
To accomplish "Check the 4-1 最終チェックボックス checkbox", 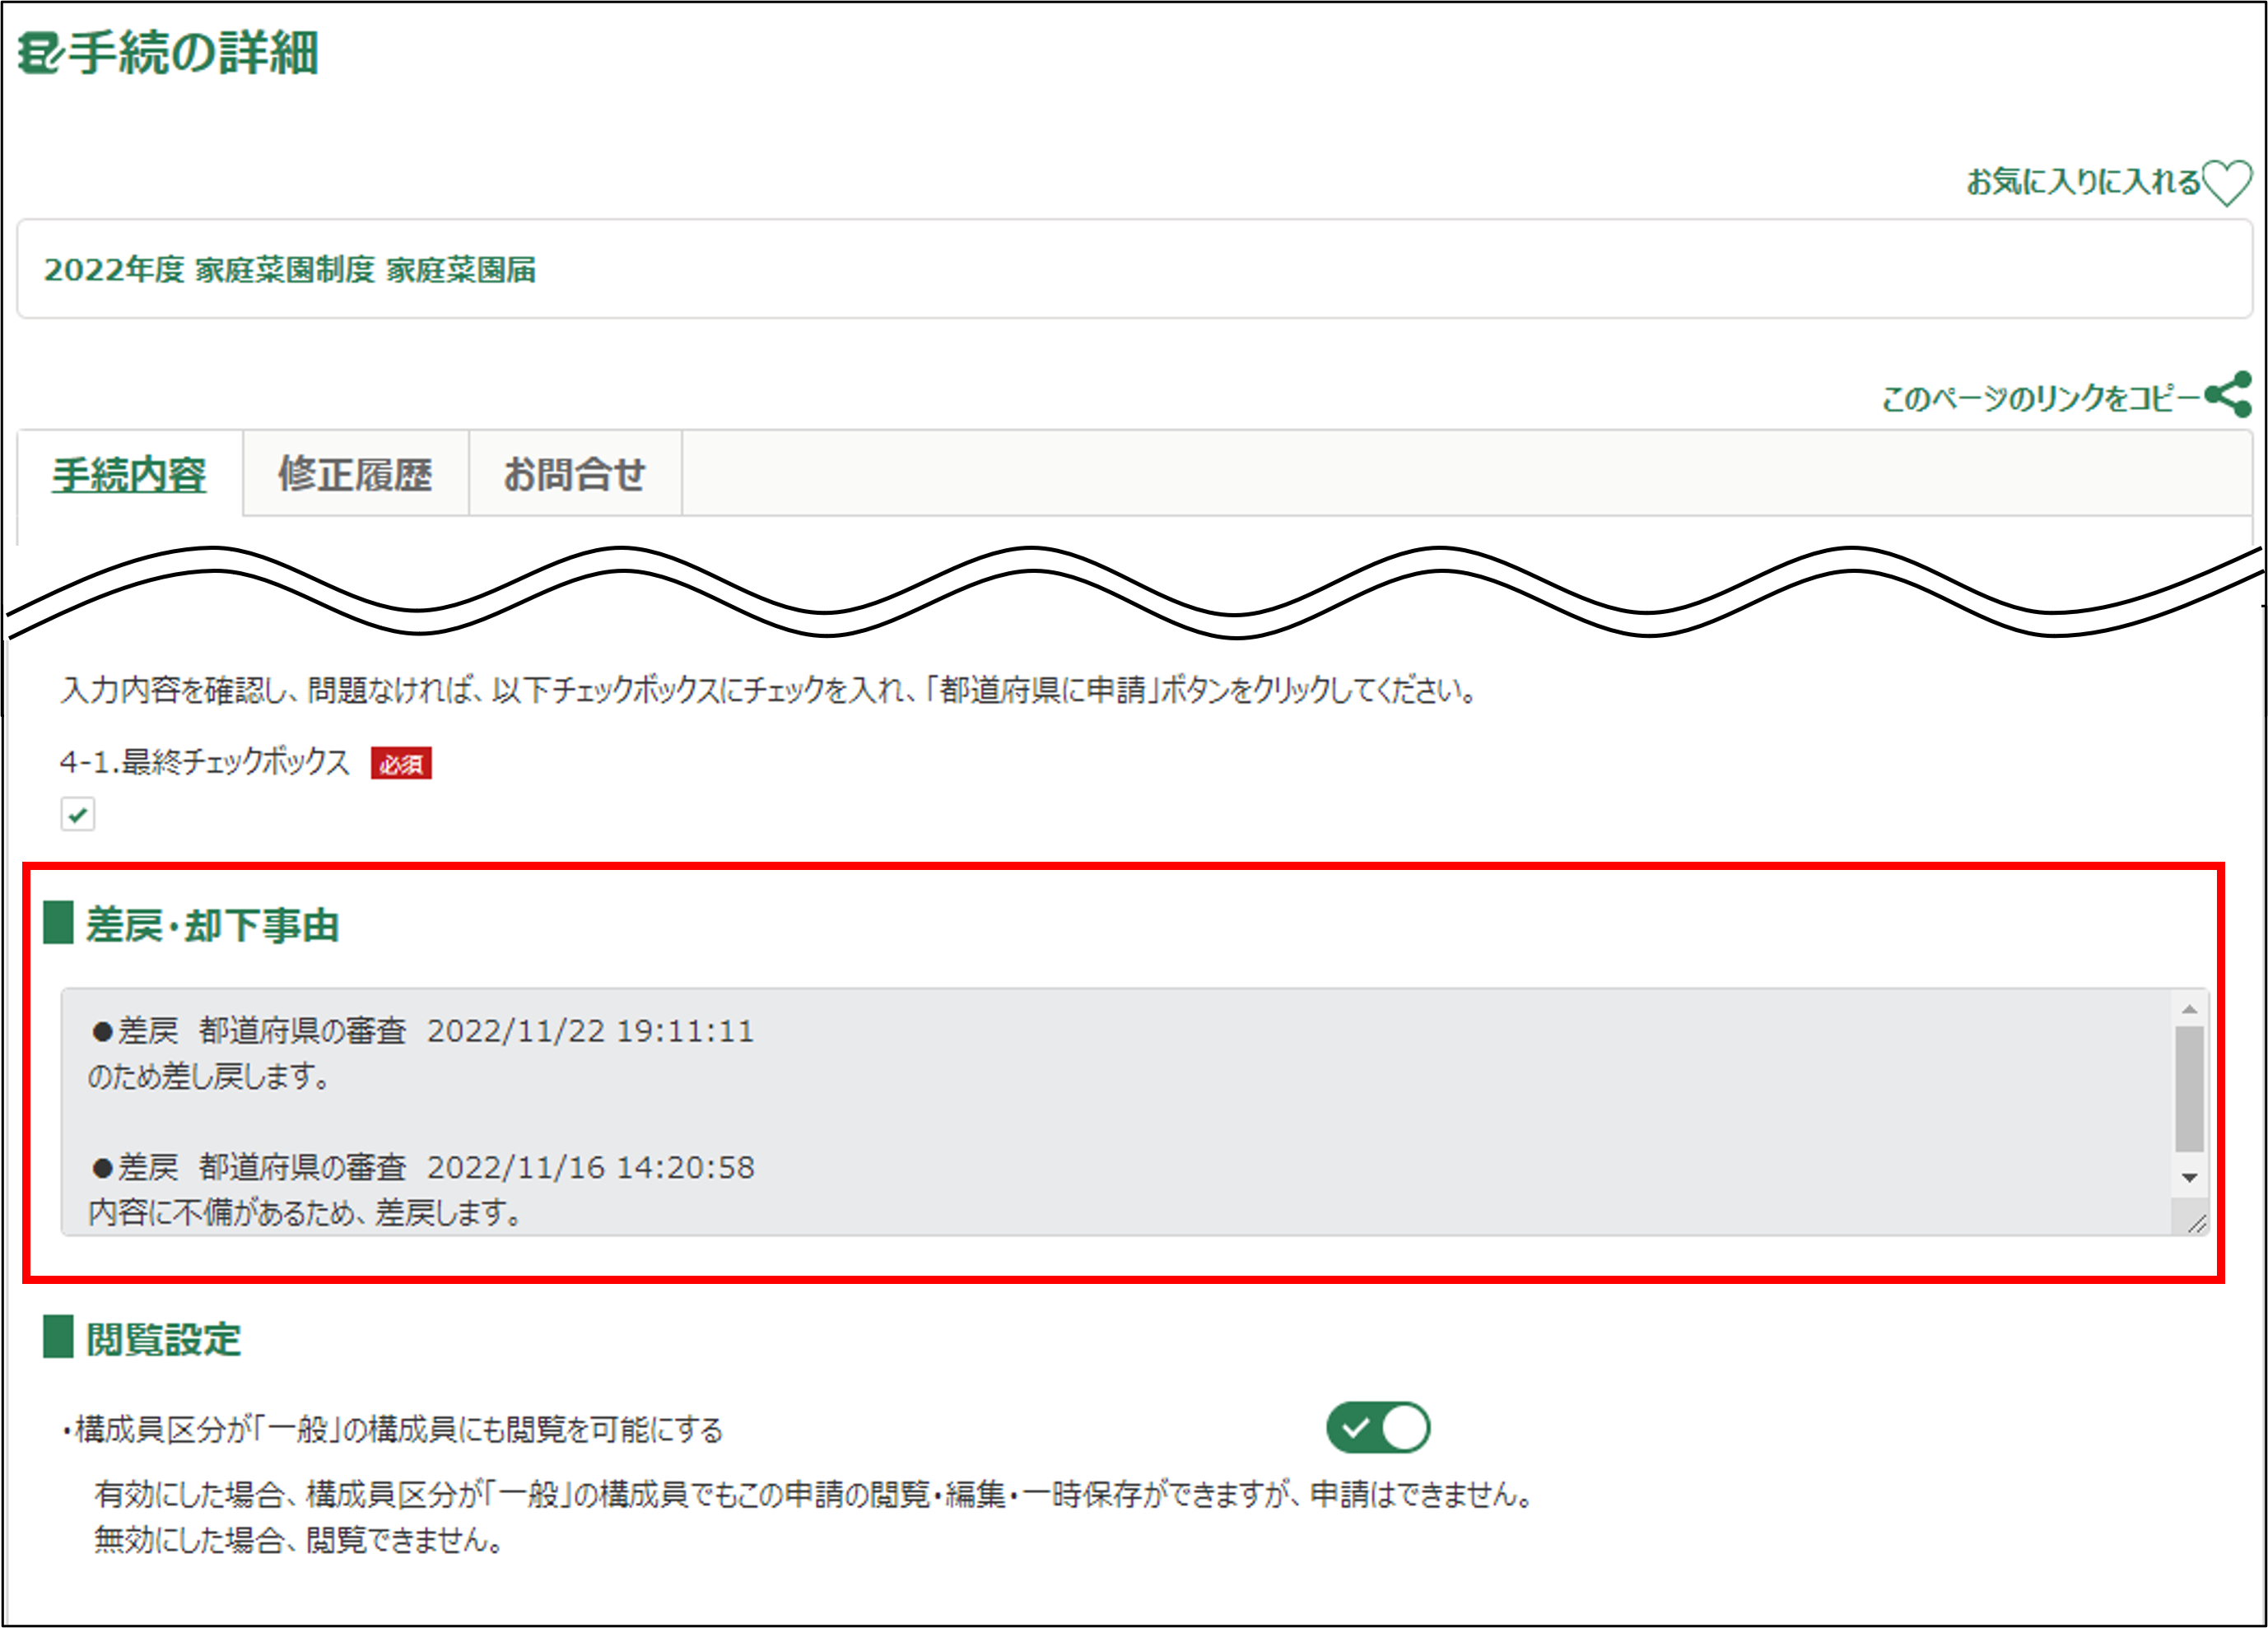I will [78, 814].
